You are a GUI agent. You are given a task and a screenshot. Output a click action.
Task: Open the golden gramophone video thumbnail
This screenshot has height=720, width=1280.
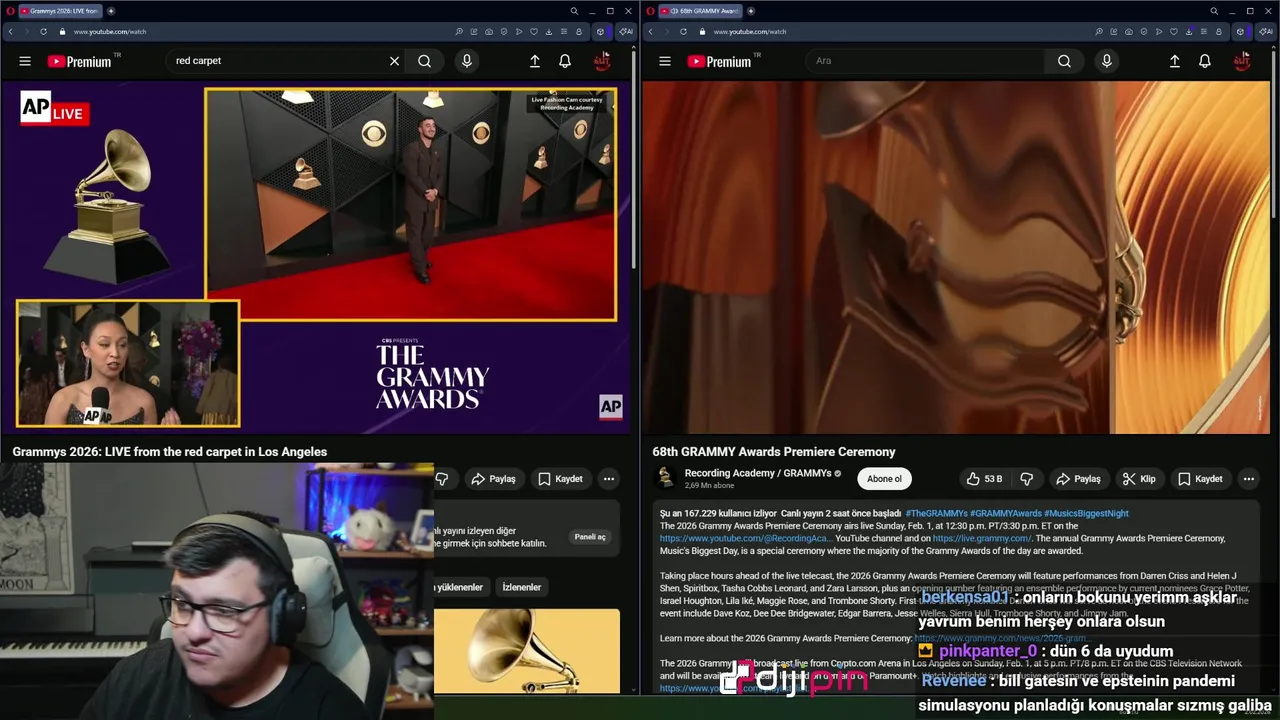point(527,650)
